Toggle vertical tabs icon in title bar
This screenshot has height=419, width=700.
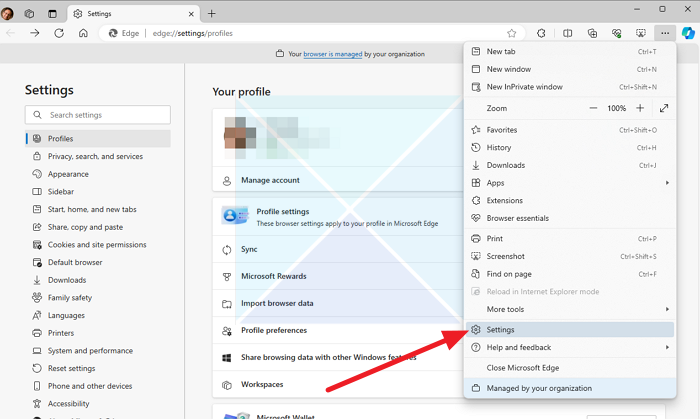coord(52,14)
